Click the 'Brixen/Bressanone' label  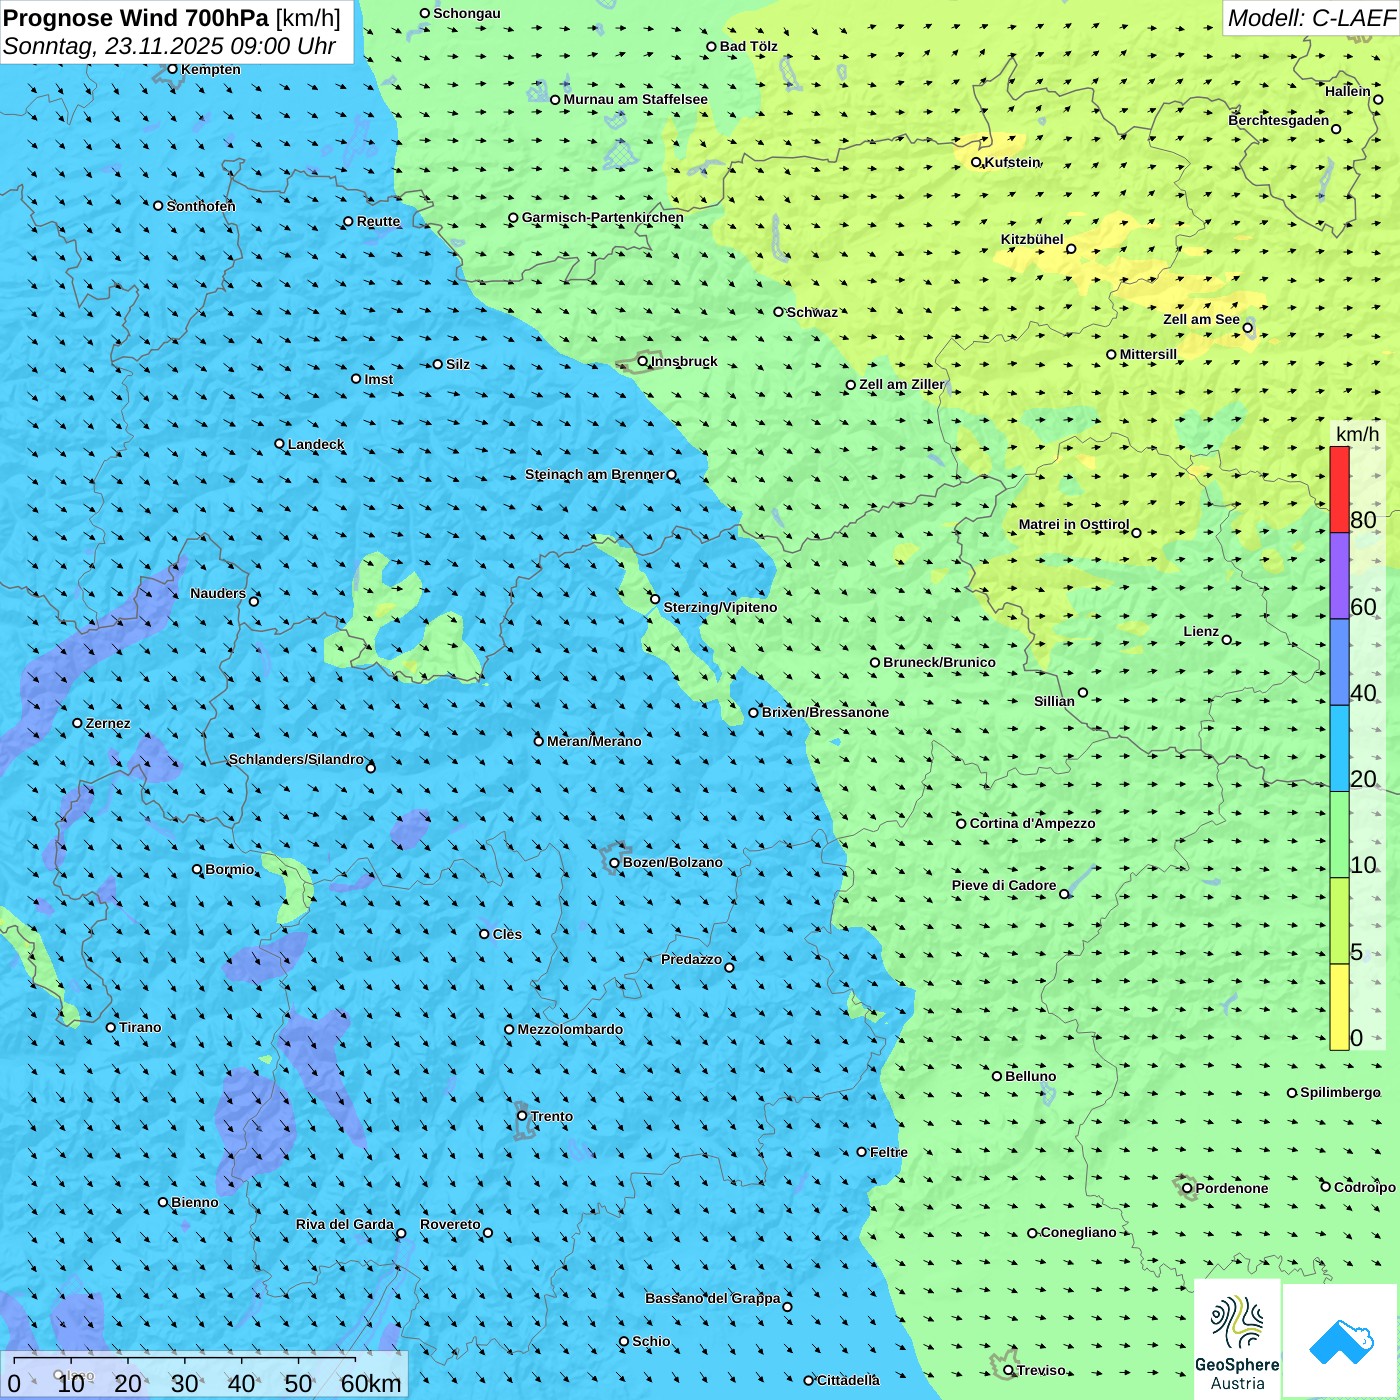click(825, 712)
